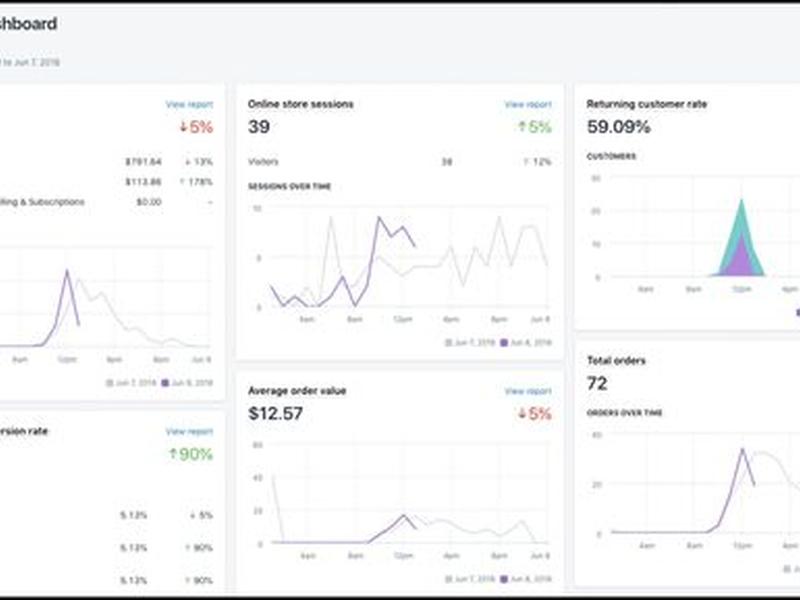Open View report in Average order value card

pyautogui.click(x=528, y=391)
